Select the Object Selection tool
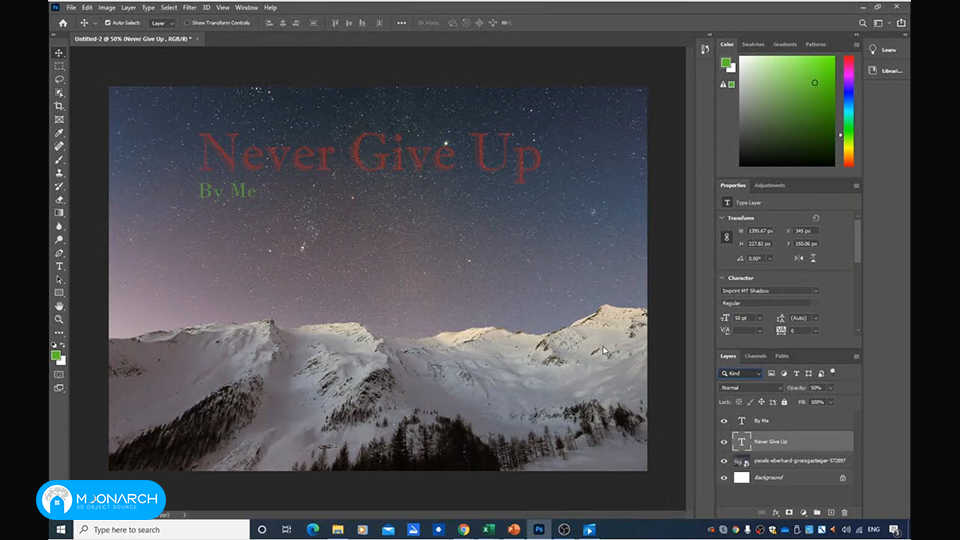960x540 pixels. [x=59, y=93]
